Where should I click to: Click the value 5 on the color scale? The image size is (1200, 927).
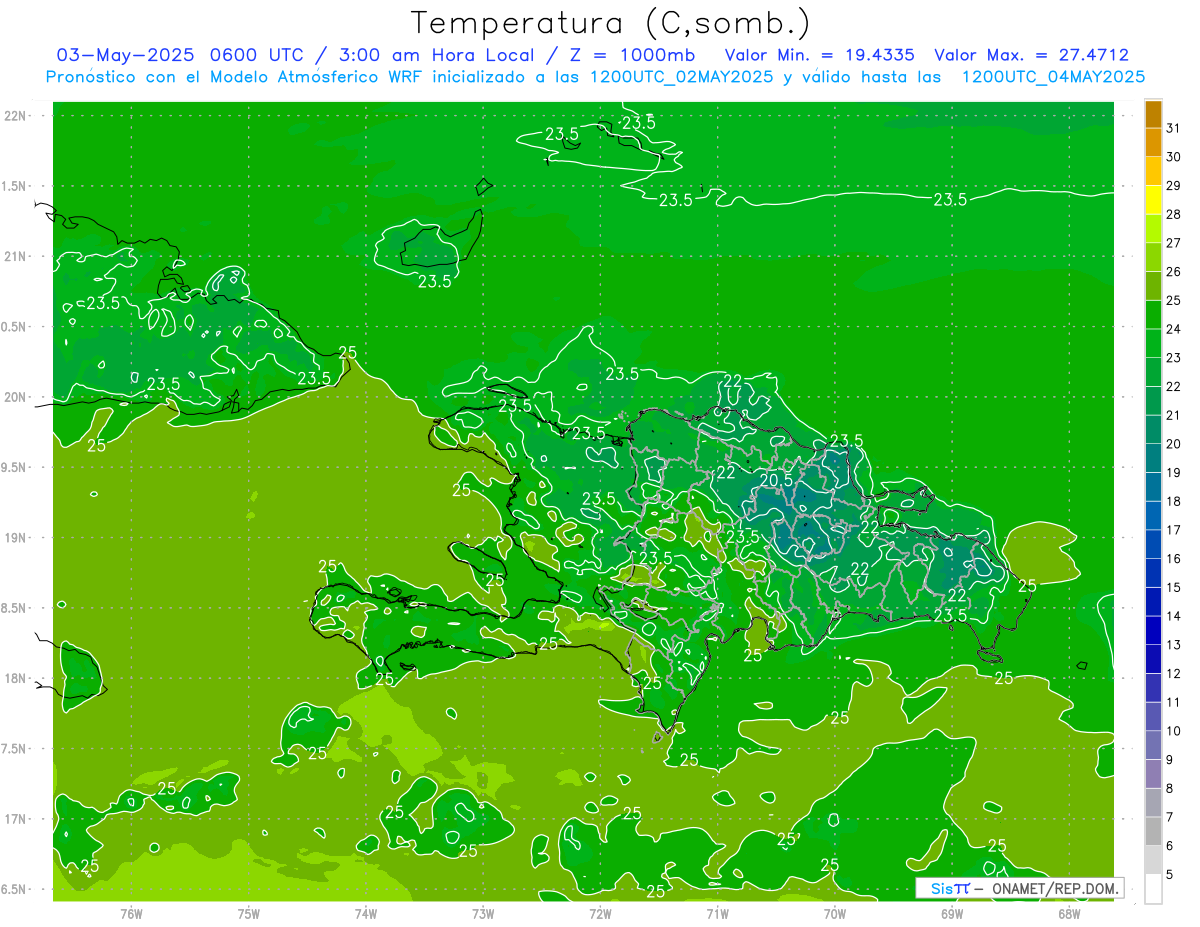pyautogui.click(x=1170, y=875)
